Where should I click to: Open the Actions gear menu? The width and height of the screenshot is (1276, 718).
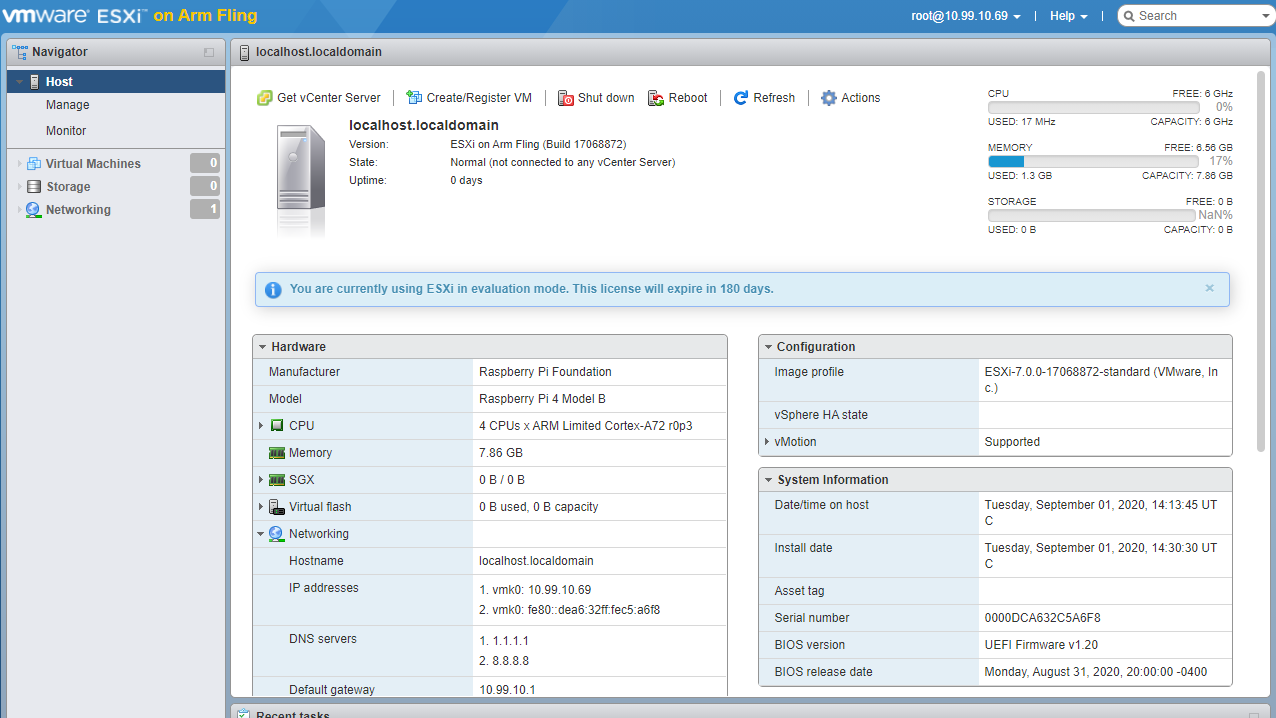[x=829, y=98]
